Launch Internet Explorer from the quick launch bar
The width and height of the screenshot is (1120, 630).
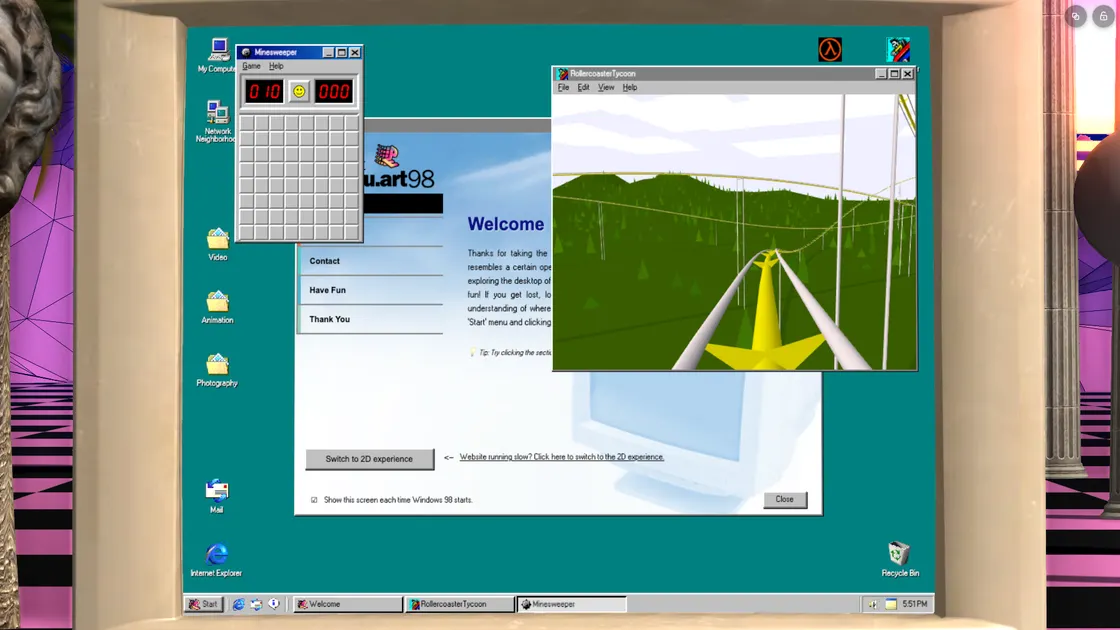tap(237, 604)
